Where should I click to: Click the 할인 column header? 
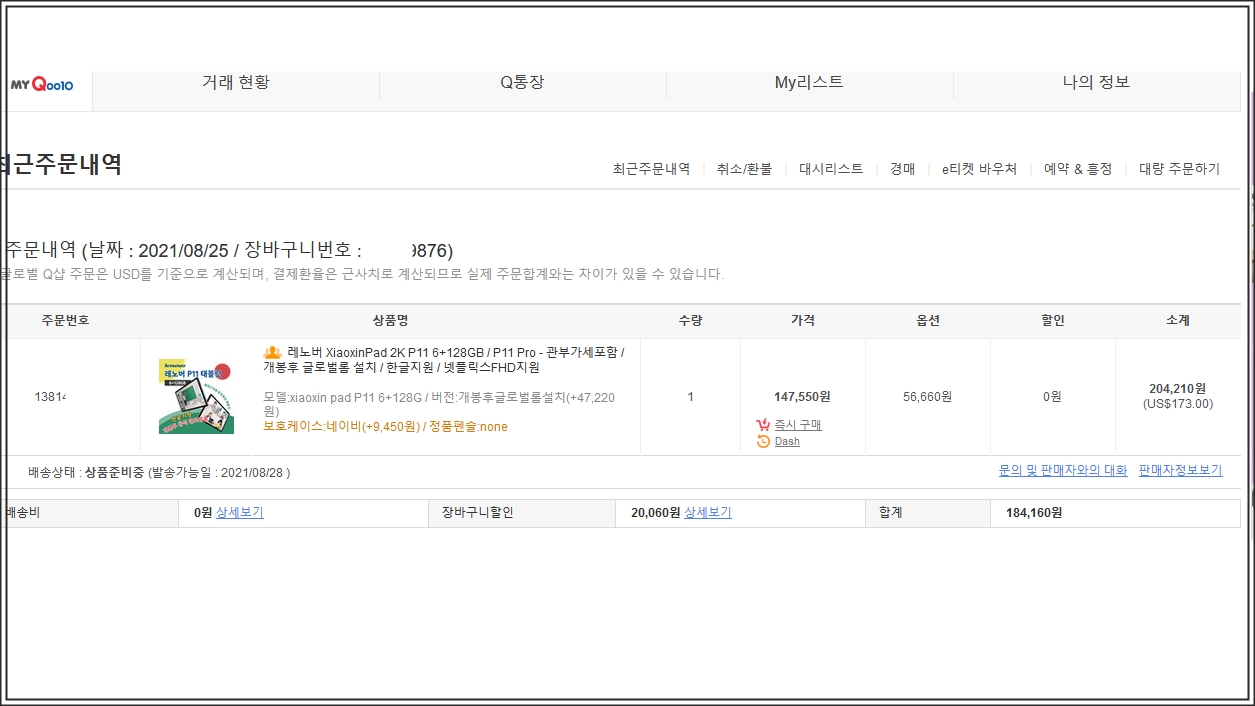click(x=1053, y=320)
